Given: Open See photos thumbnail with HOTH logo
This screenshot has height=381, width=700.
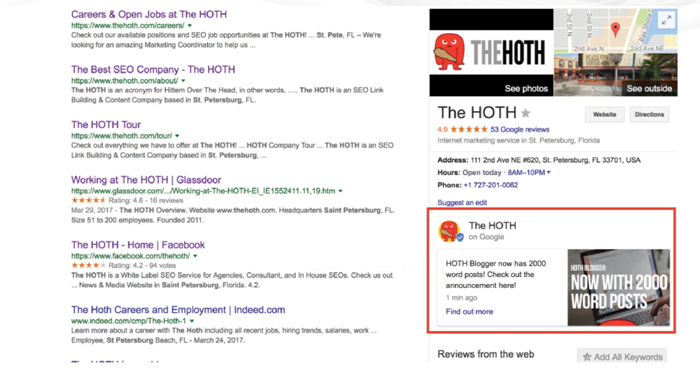Looking at the screenshot, I should click(492, 53).
